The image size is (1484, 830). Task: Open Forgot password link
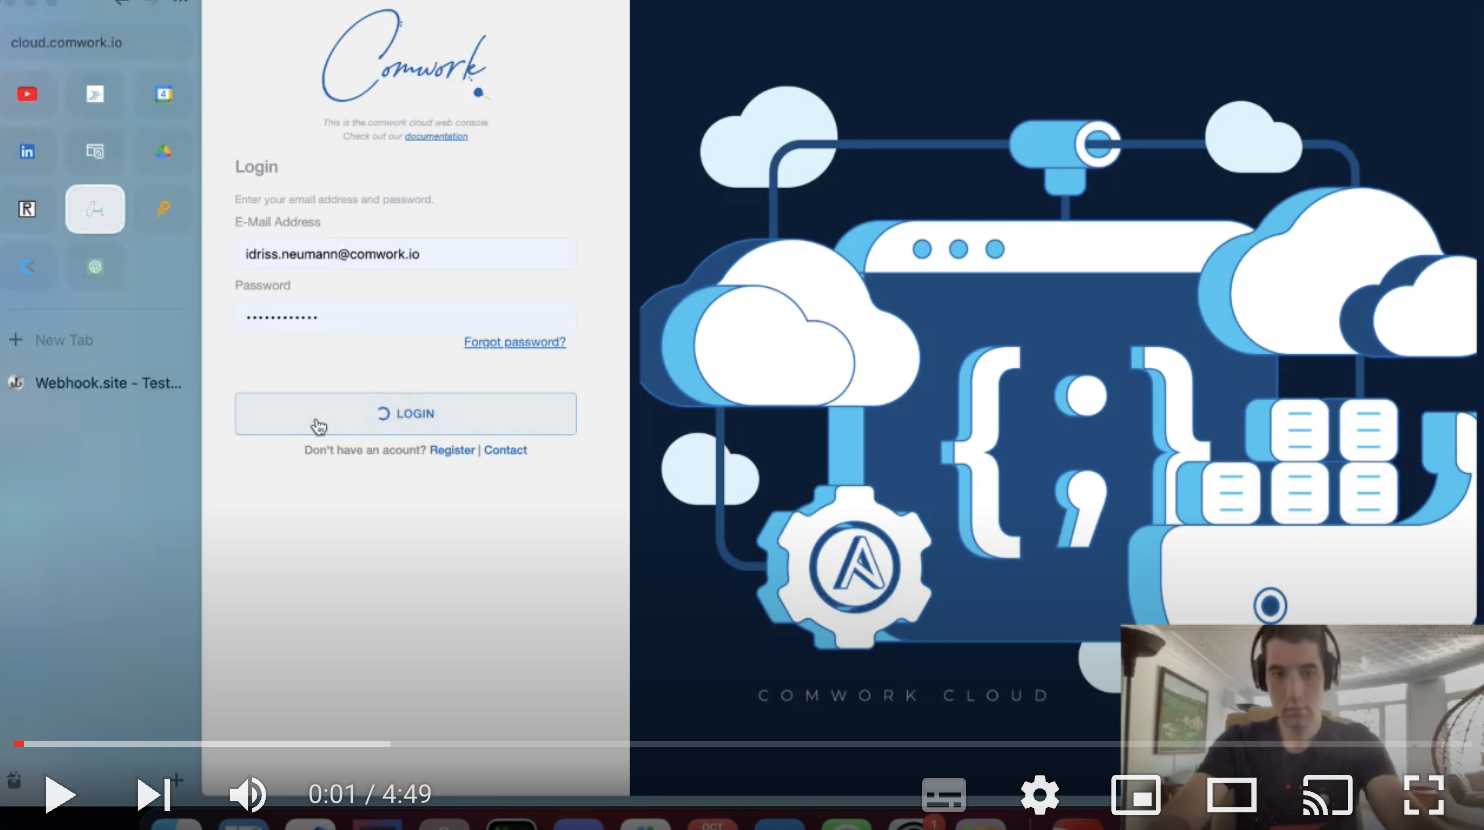(x=515, y=342)
